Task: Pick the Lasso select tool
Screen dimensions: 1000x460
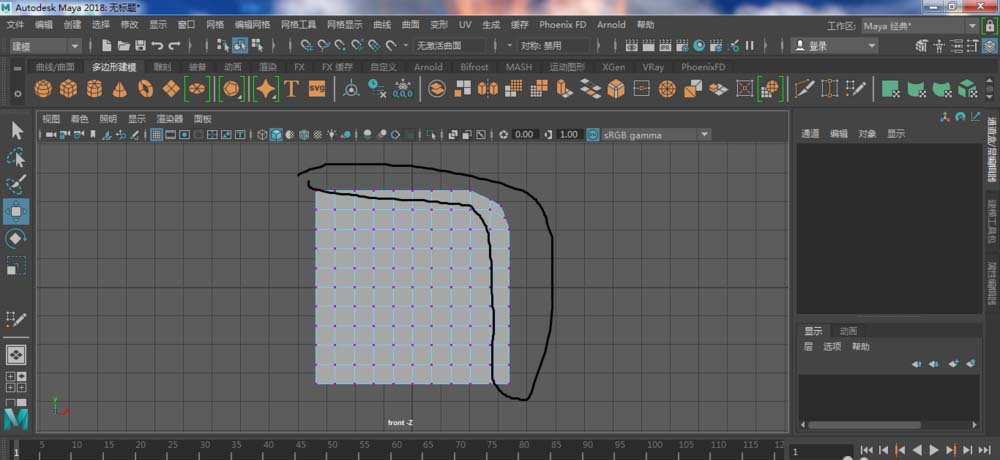Action: 16,157
